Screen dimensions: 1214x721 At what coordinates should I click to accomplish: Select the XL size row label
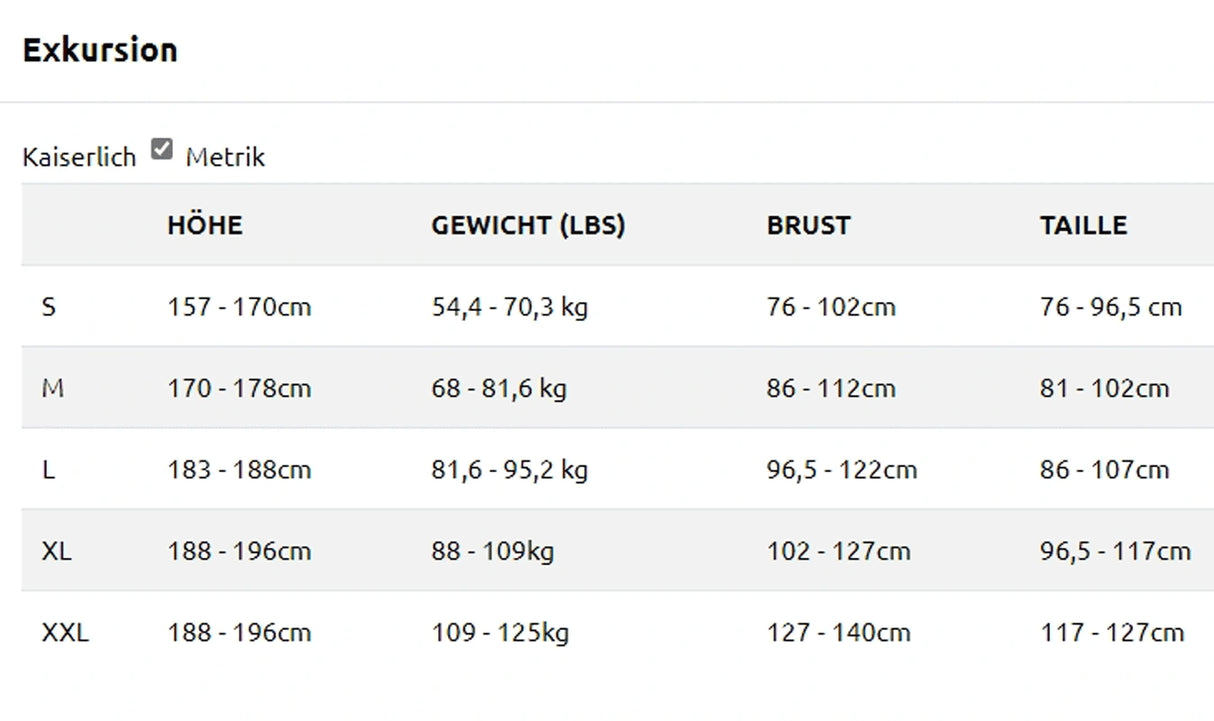click(57, 551)
